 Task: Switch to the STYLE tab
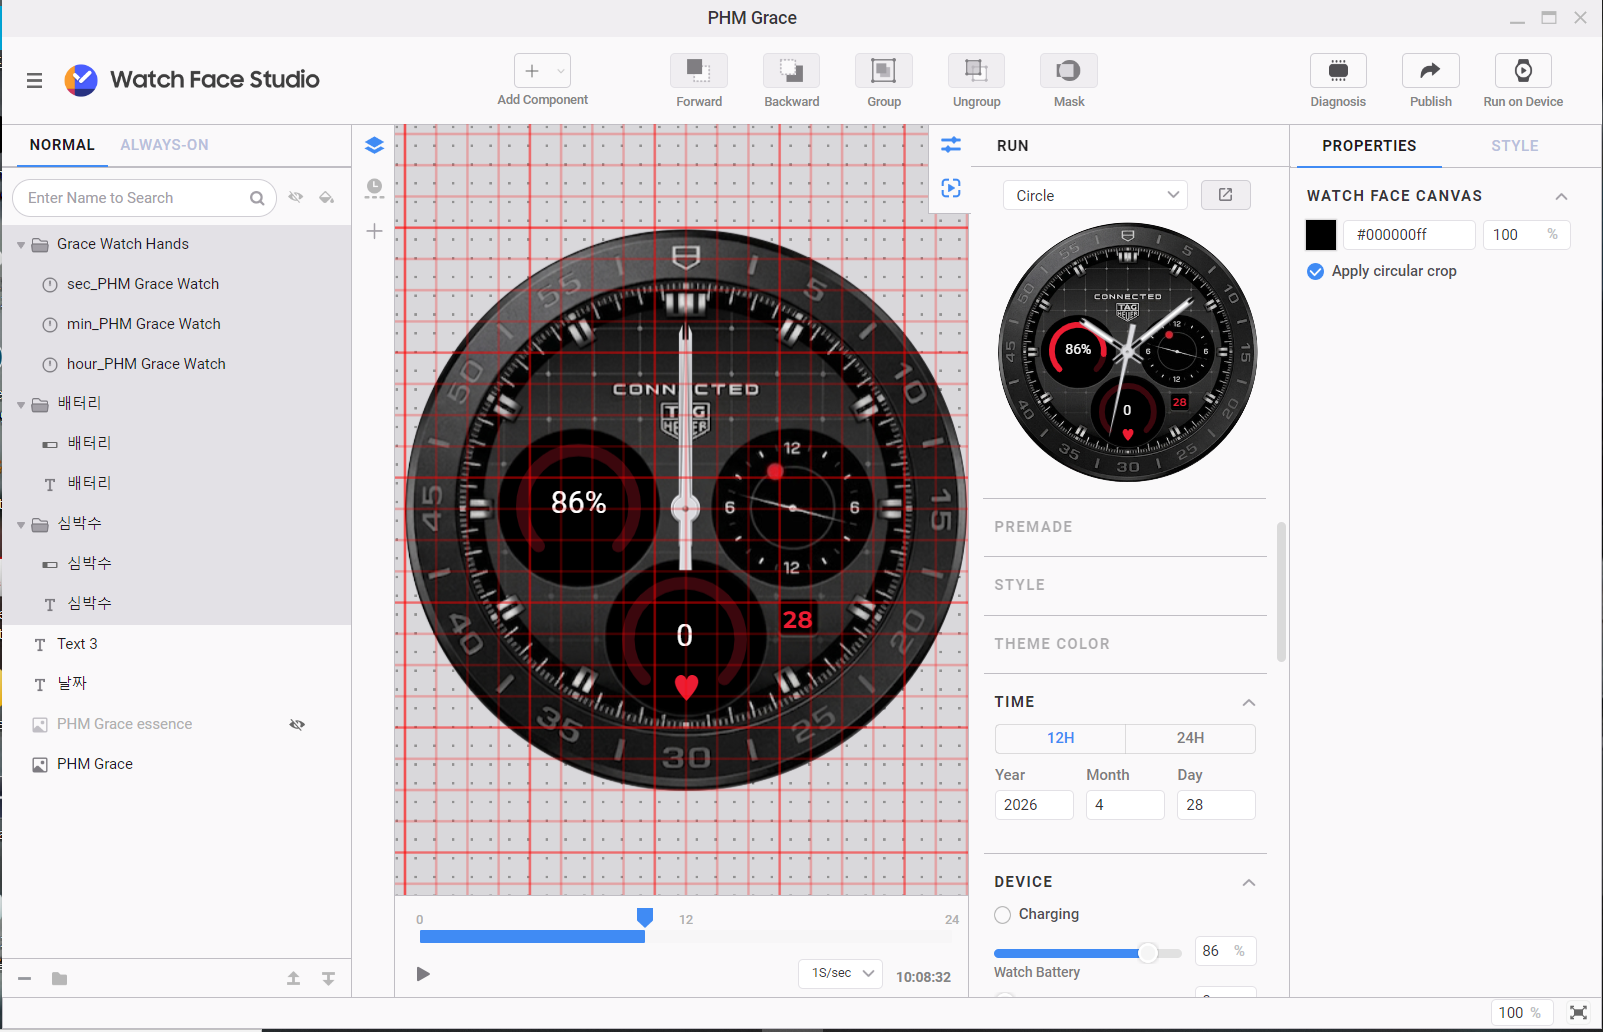click(1514, 146)
